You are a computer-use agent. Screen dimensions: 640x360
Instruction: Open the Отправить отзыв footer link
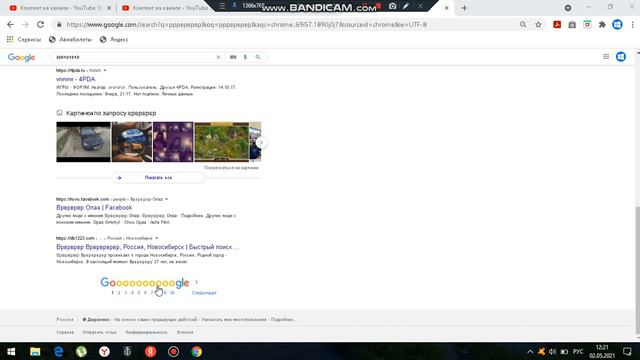pos(99,332)
